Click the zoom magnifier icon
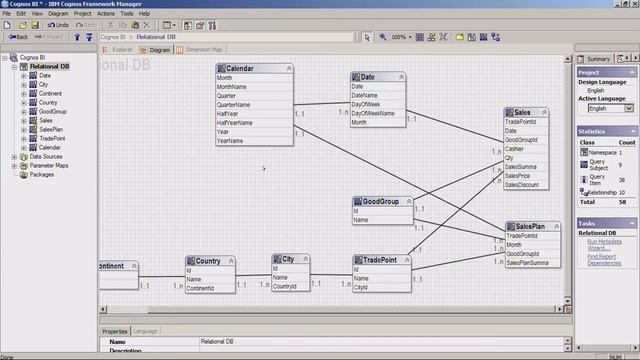 (x=382, y=37)
